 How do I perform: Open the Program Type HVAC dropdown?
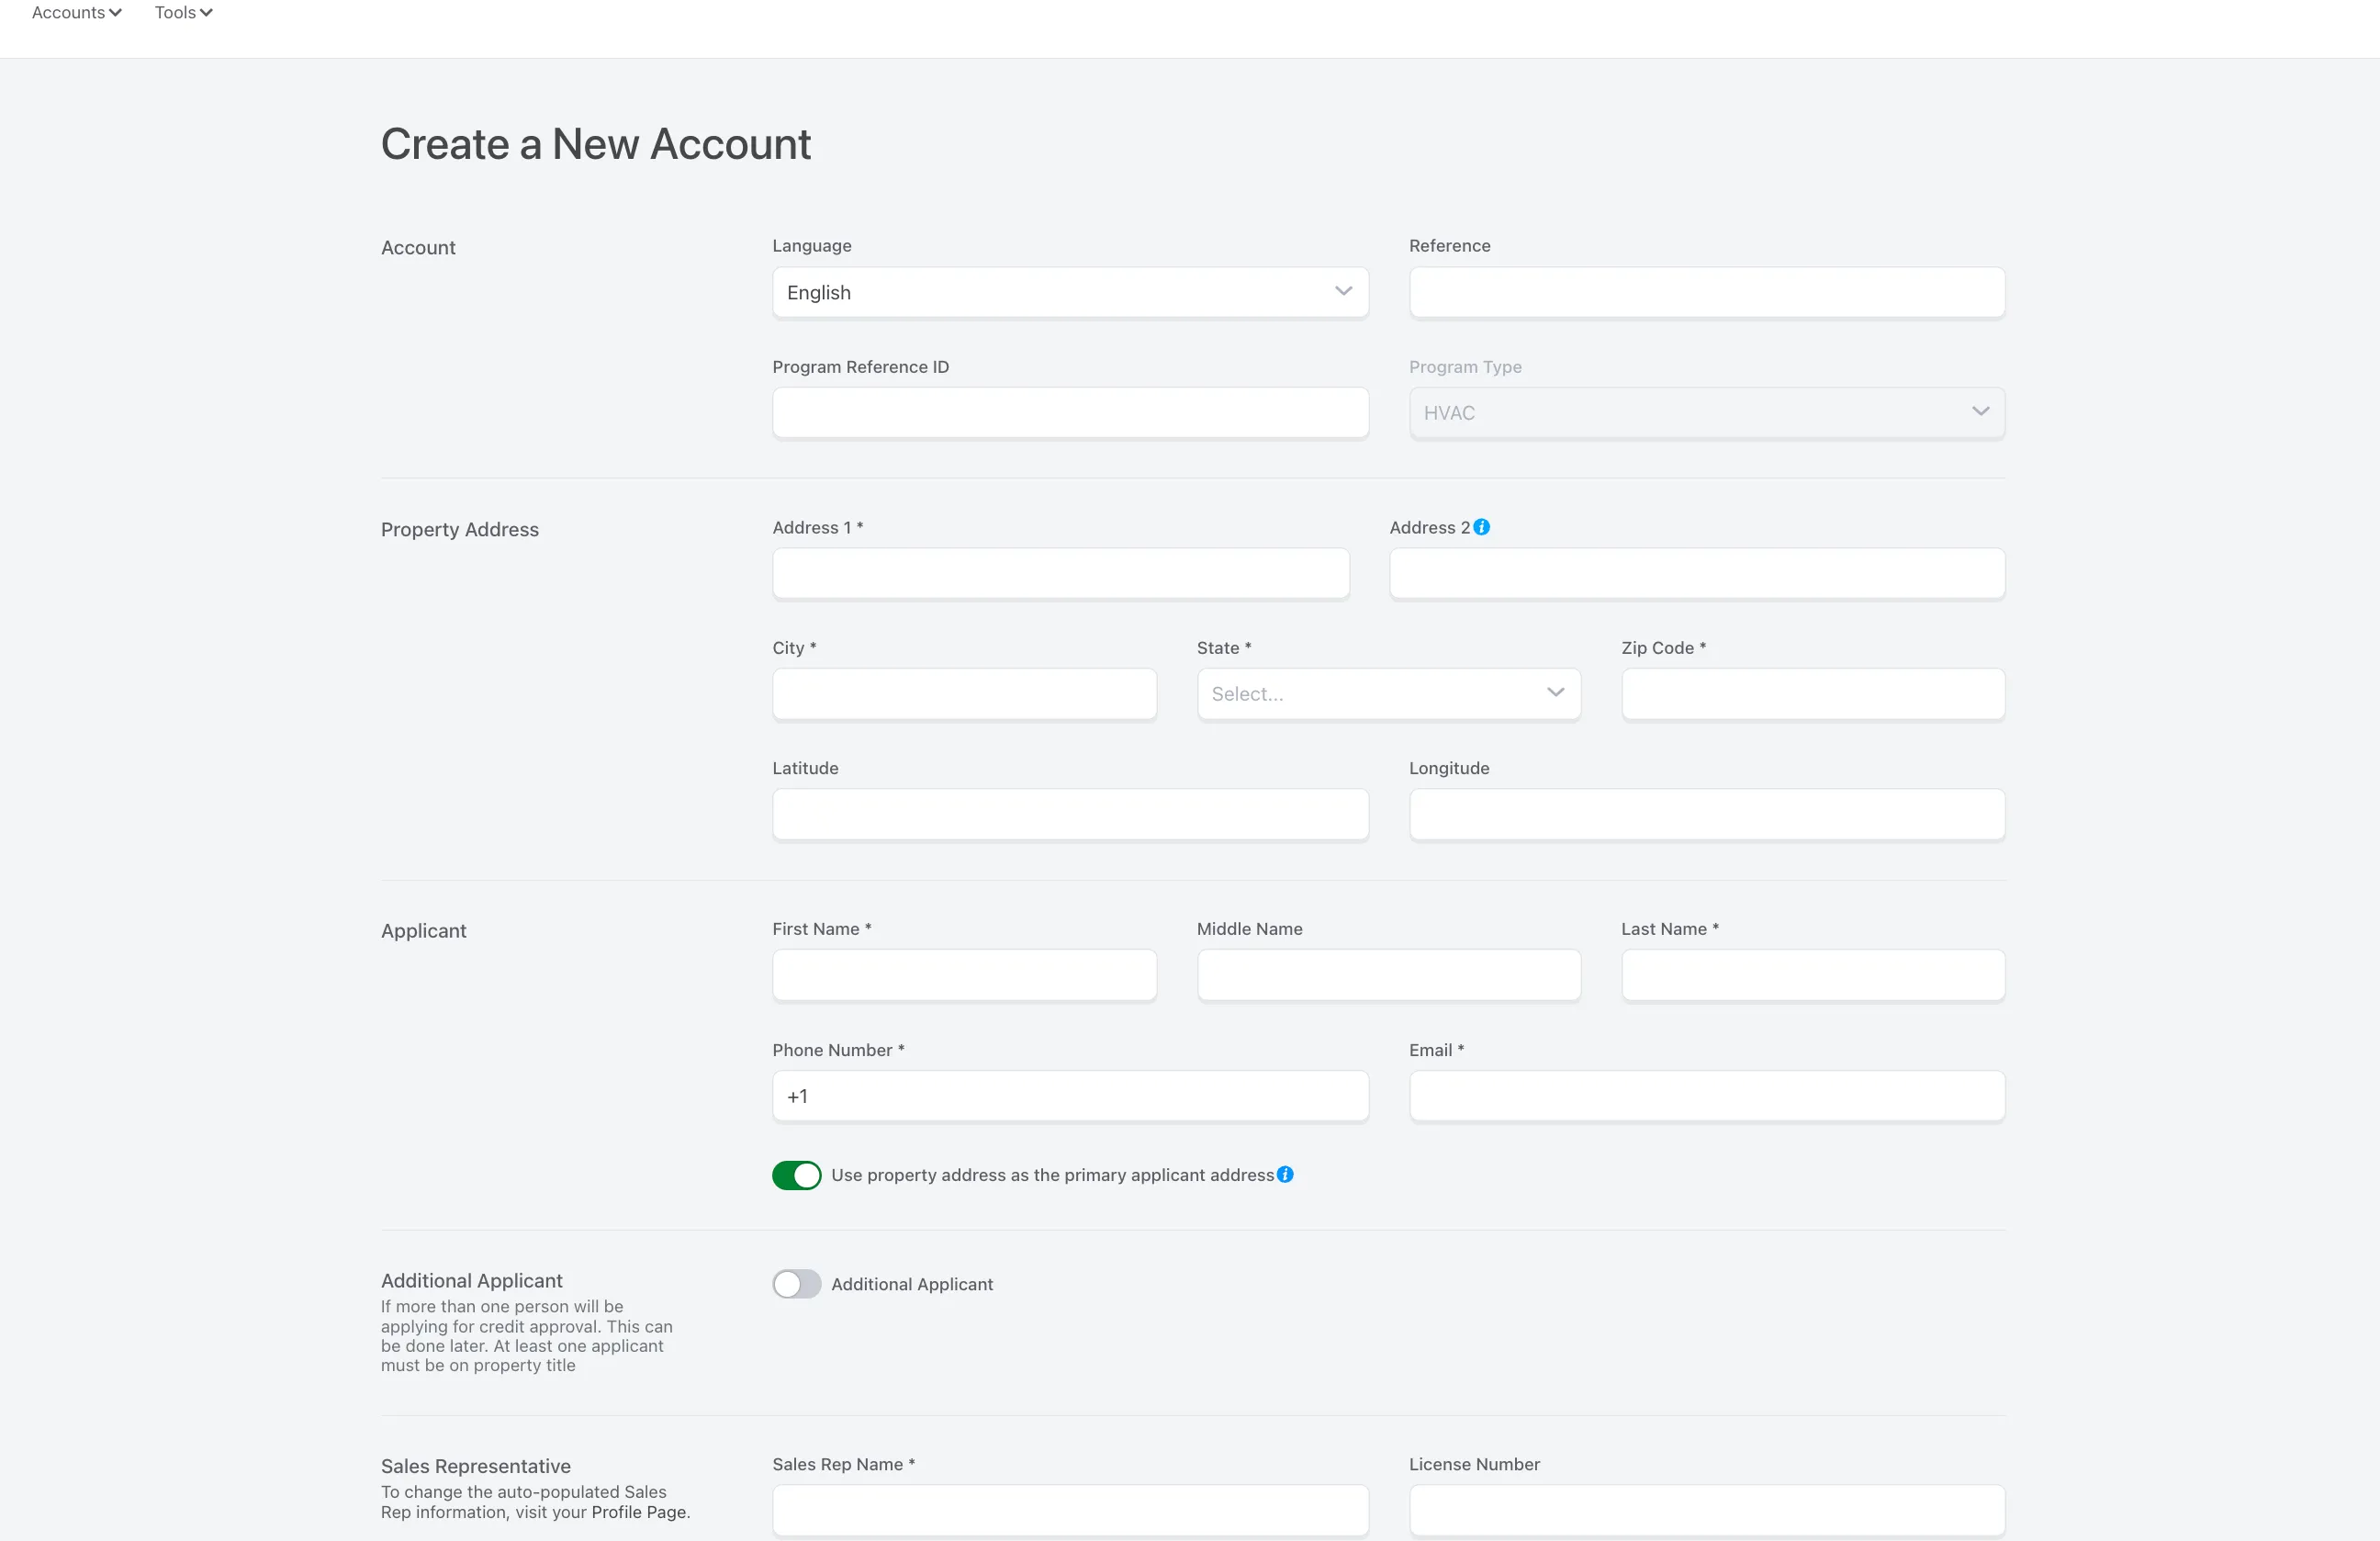(x=1707, y=413)
